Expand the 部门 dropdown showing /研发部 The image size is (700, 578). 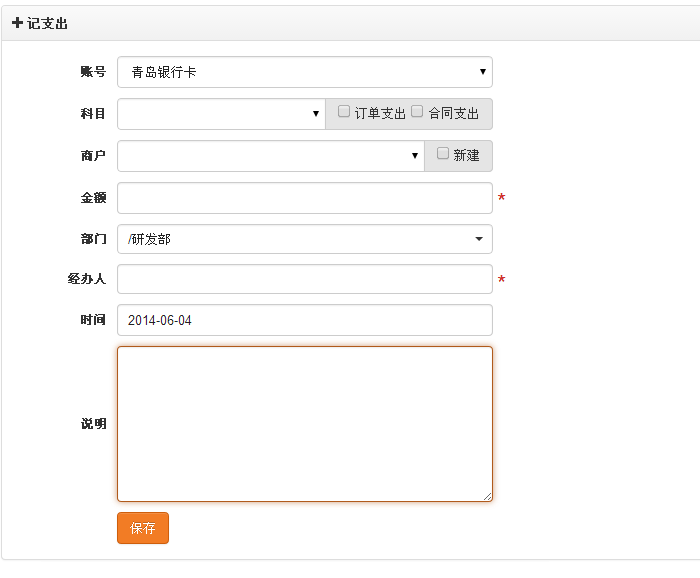tap(305, 239)
